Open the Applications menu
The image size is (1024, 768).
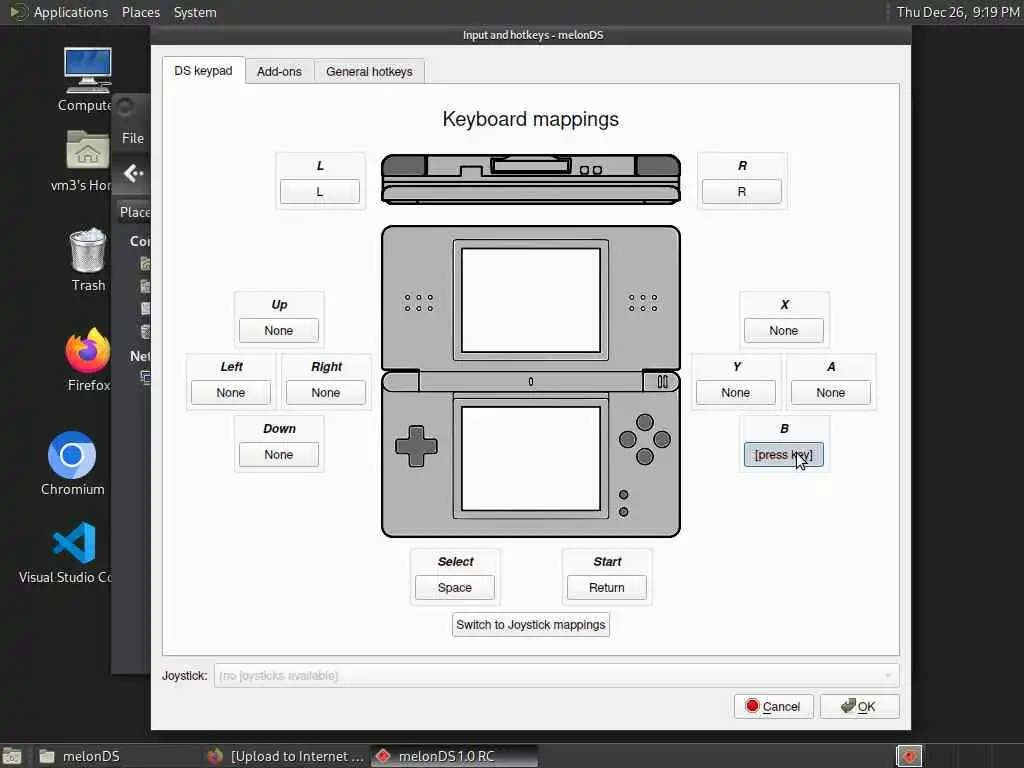click(x=71, y=12)
